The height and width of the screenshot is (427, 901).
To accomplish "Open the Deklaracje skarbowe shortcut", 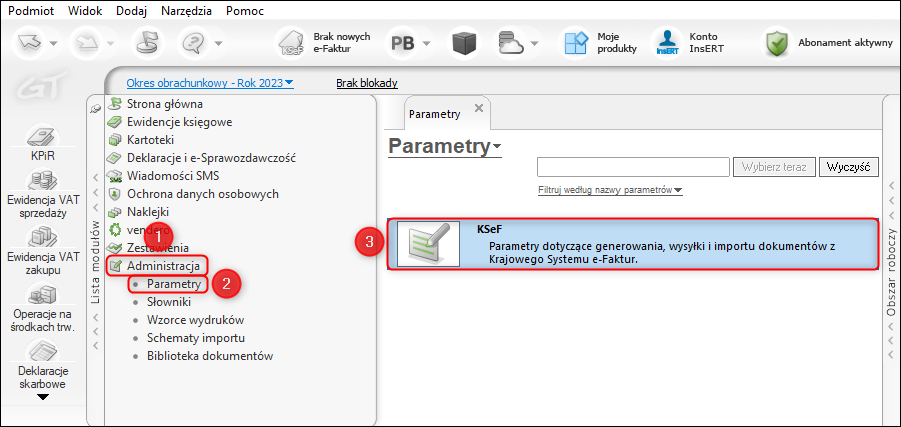I will pyautogui.click(x=42, y=353).
